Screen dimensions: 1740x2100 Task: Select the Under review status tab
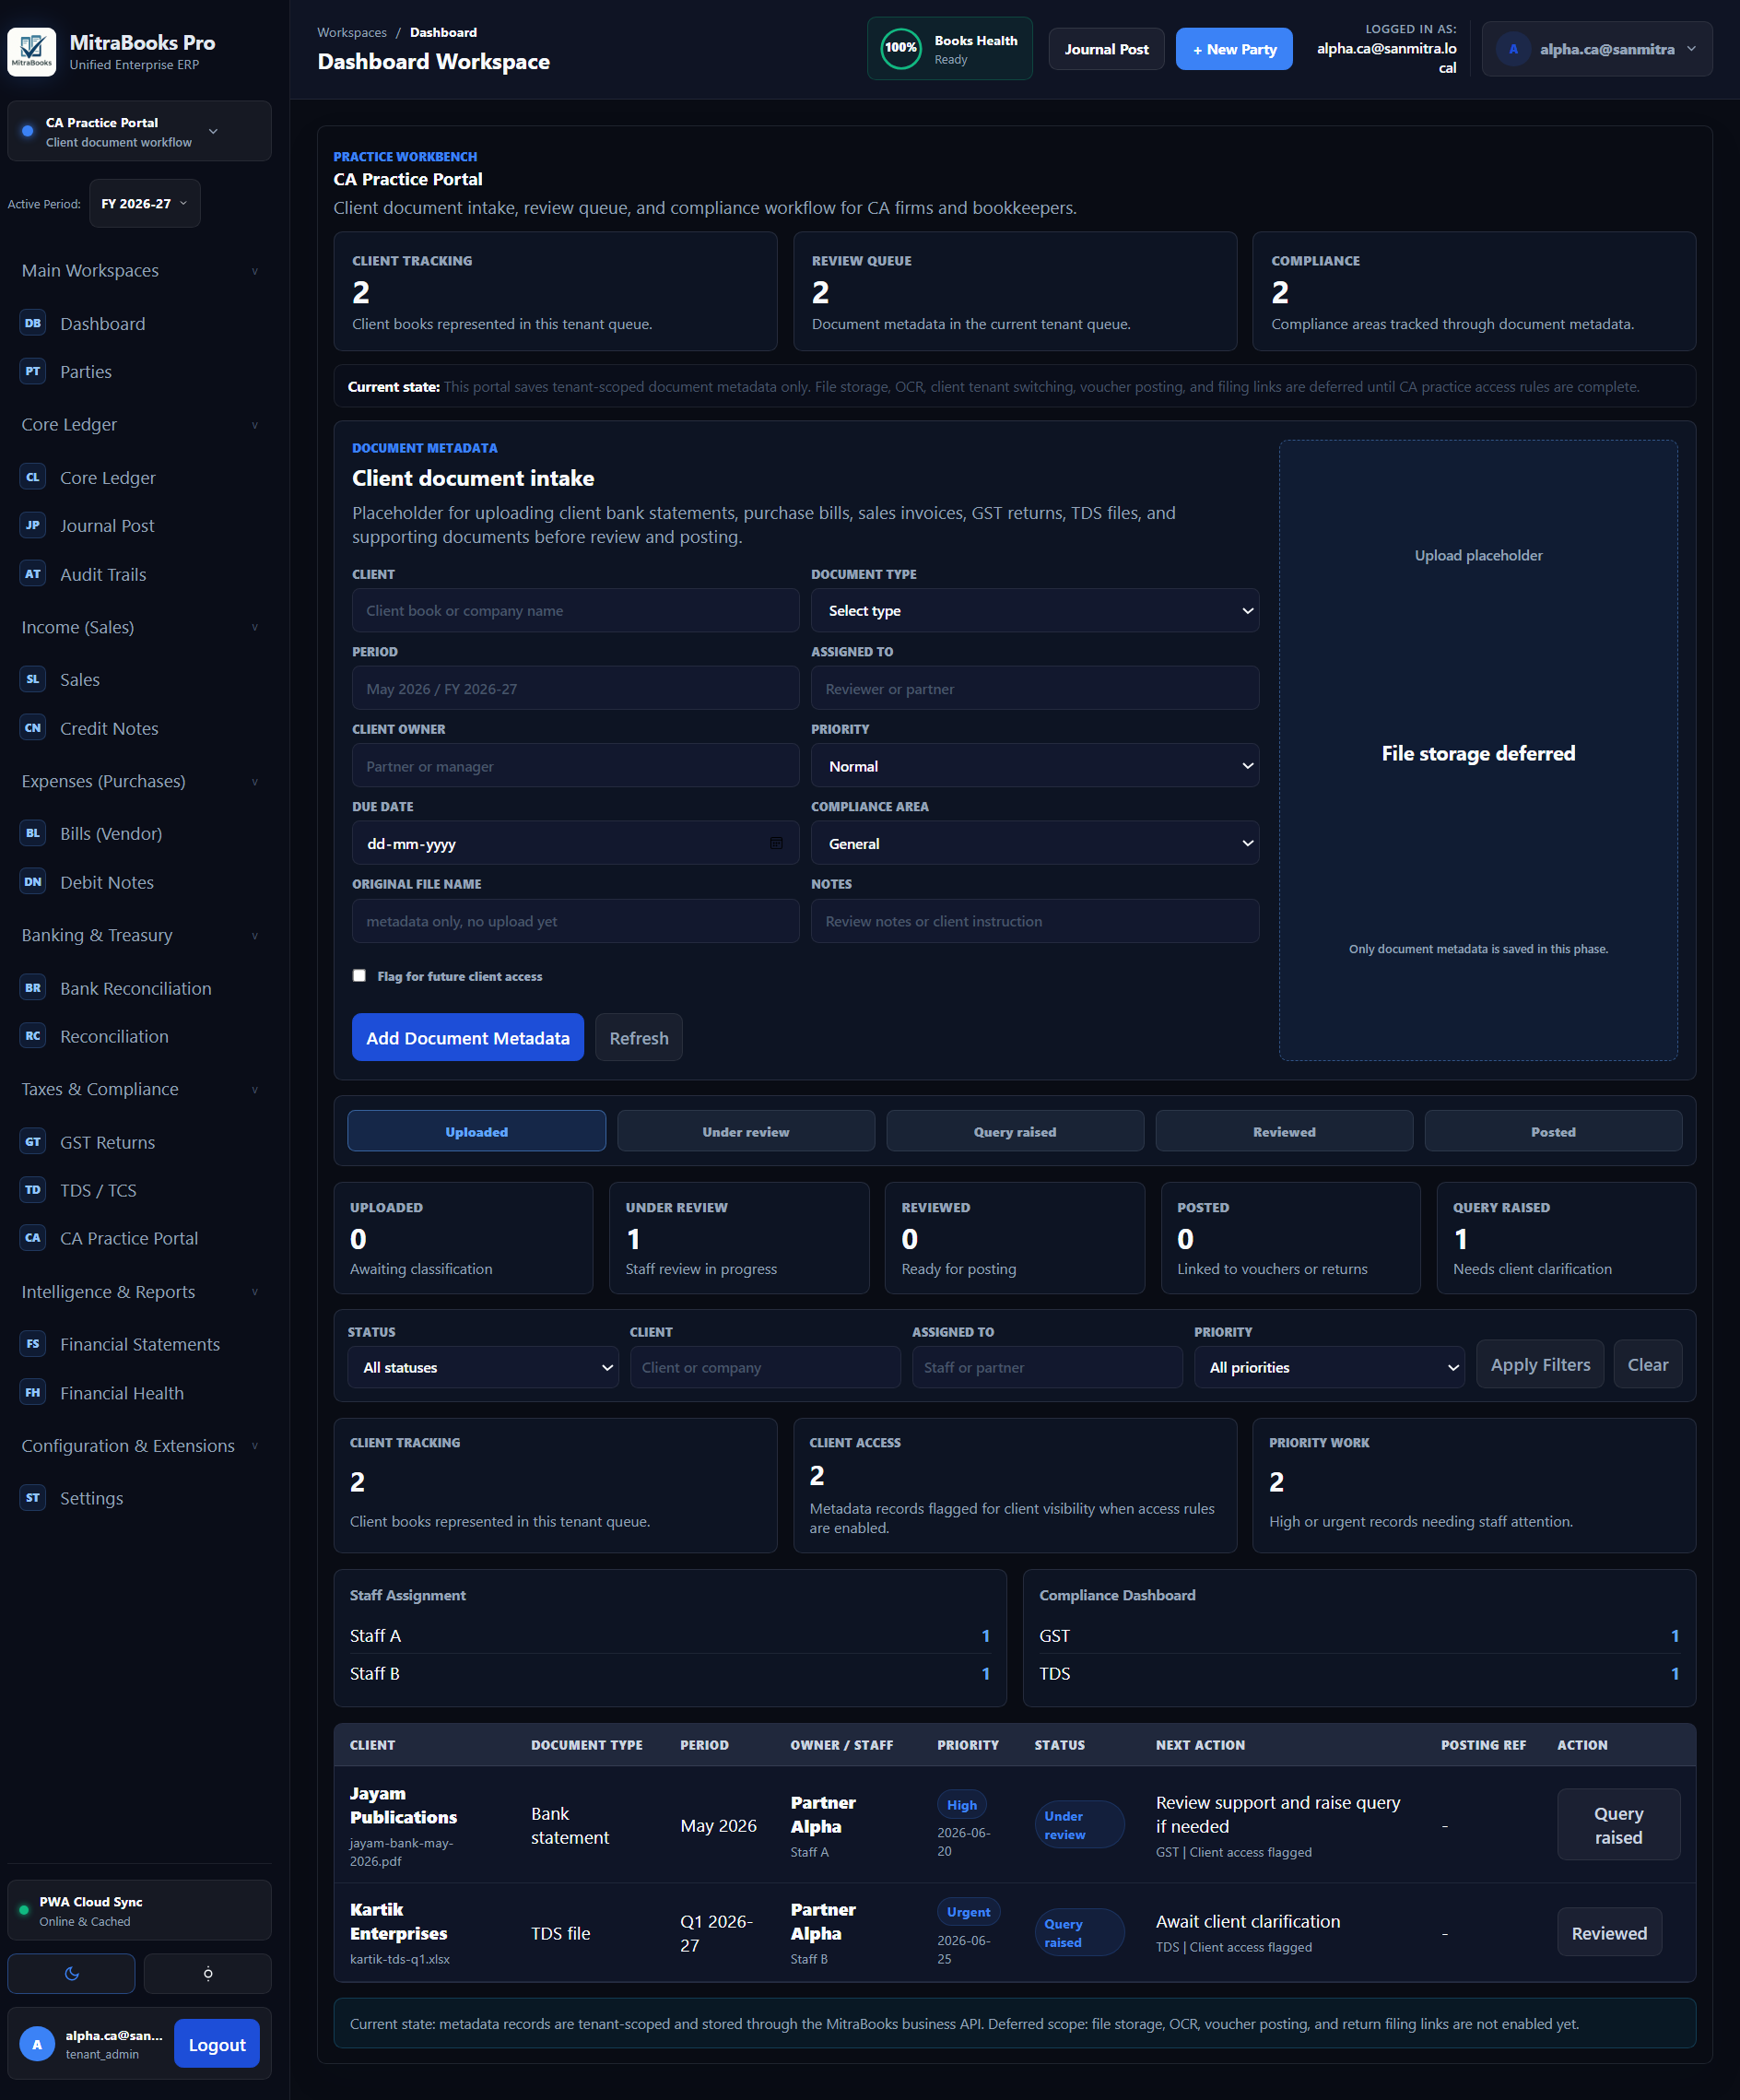pyautogui.click(x=746, y=1131)
